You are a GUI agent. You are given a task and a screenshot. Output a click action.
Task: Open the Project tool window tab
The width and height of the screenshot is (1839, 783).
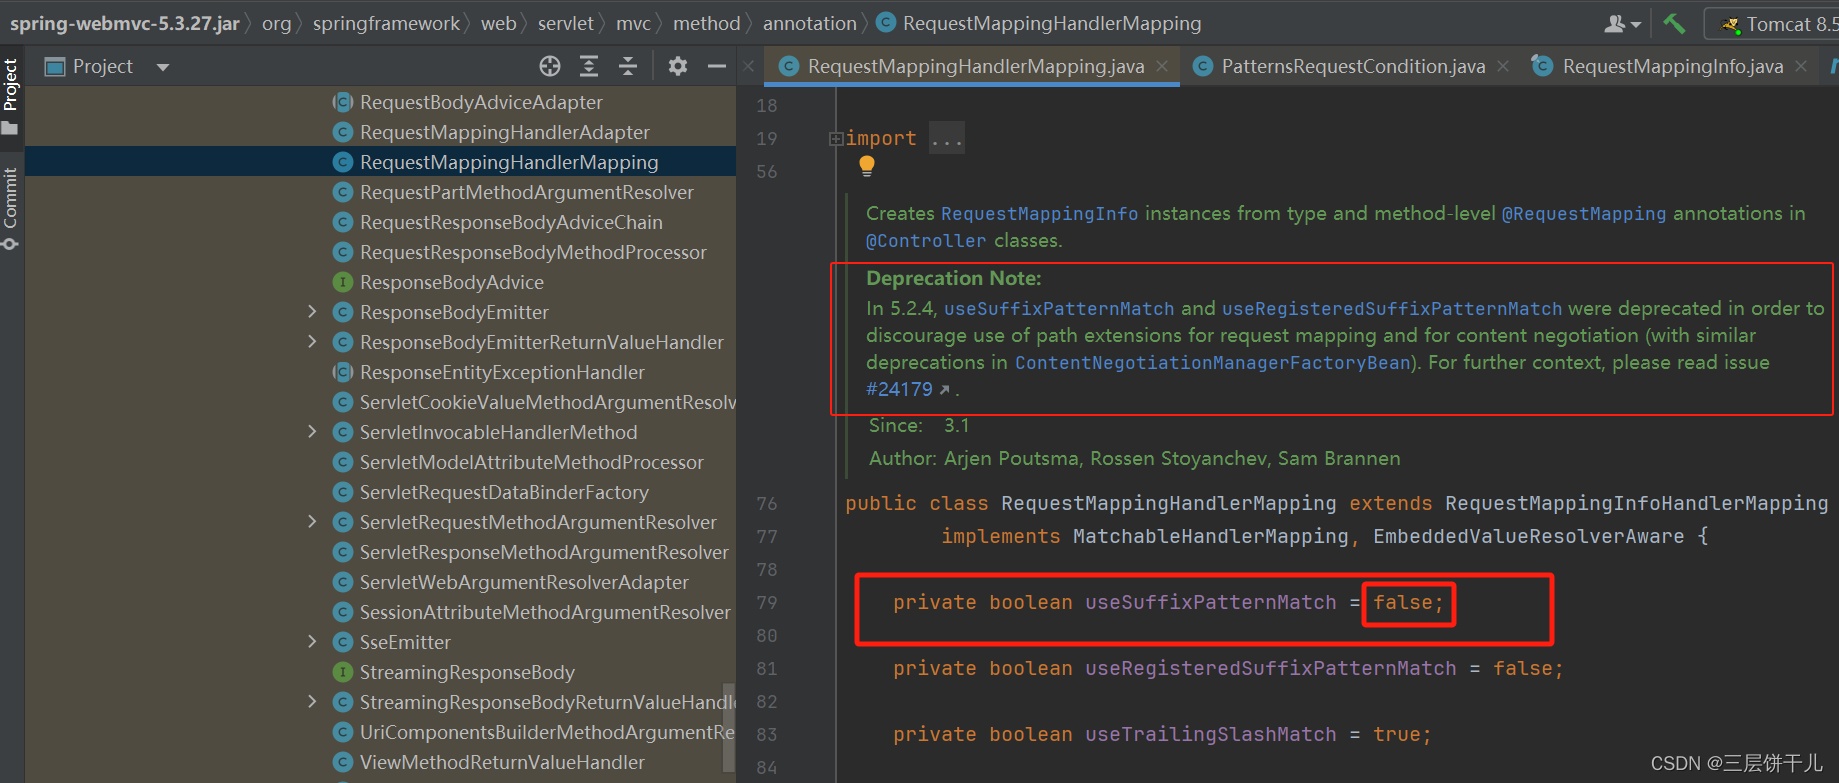coord(11,96)
